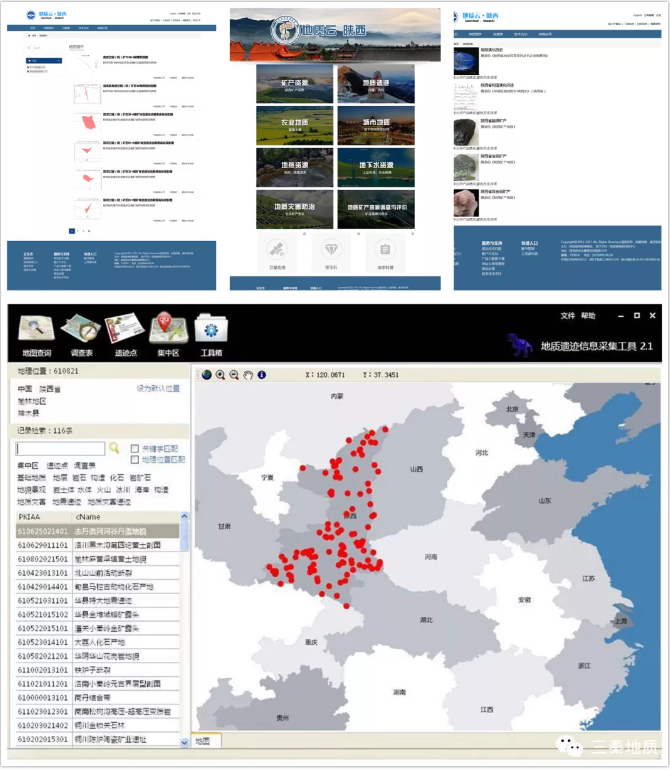Click the list scrollbar down arrow
Screen dimensions: 670x771
pos(184,742)
